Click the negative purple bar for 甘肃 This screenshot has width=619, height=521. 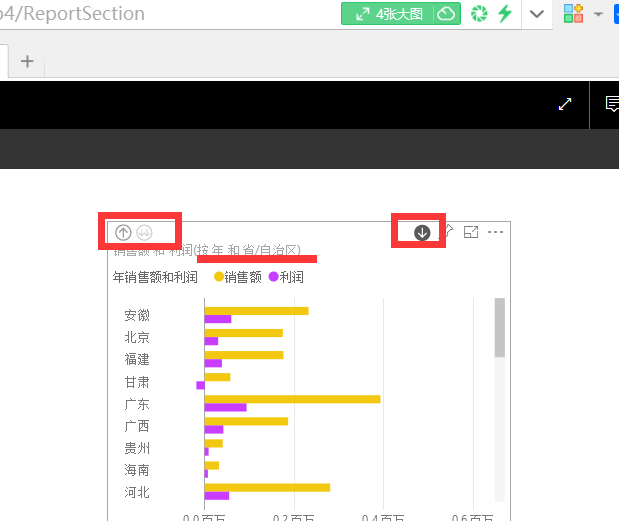(x=200, y=385)
